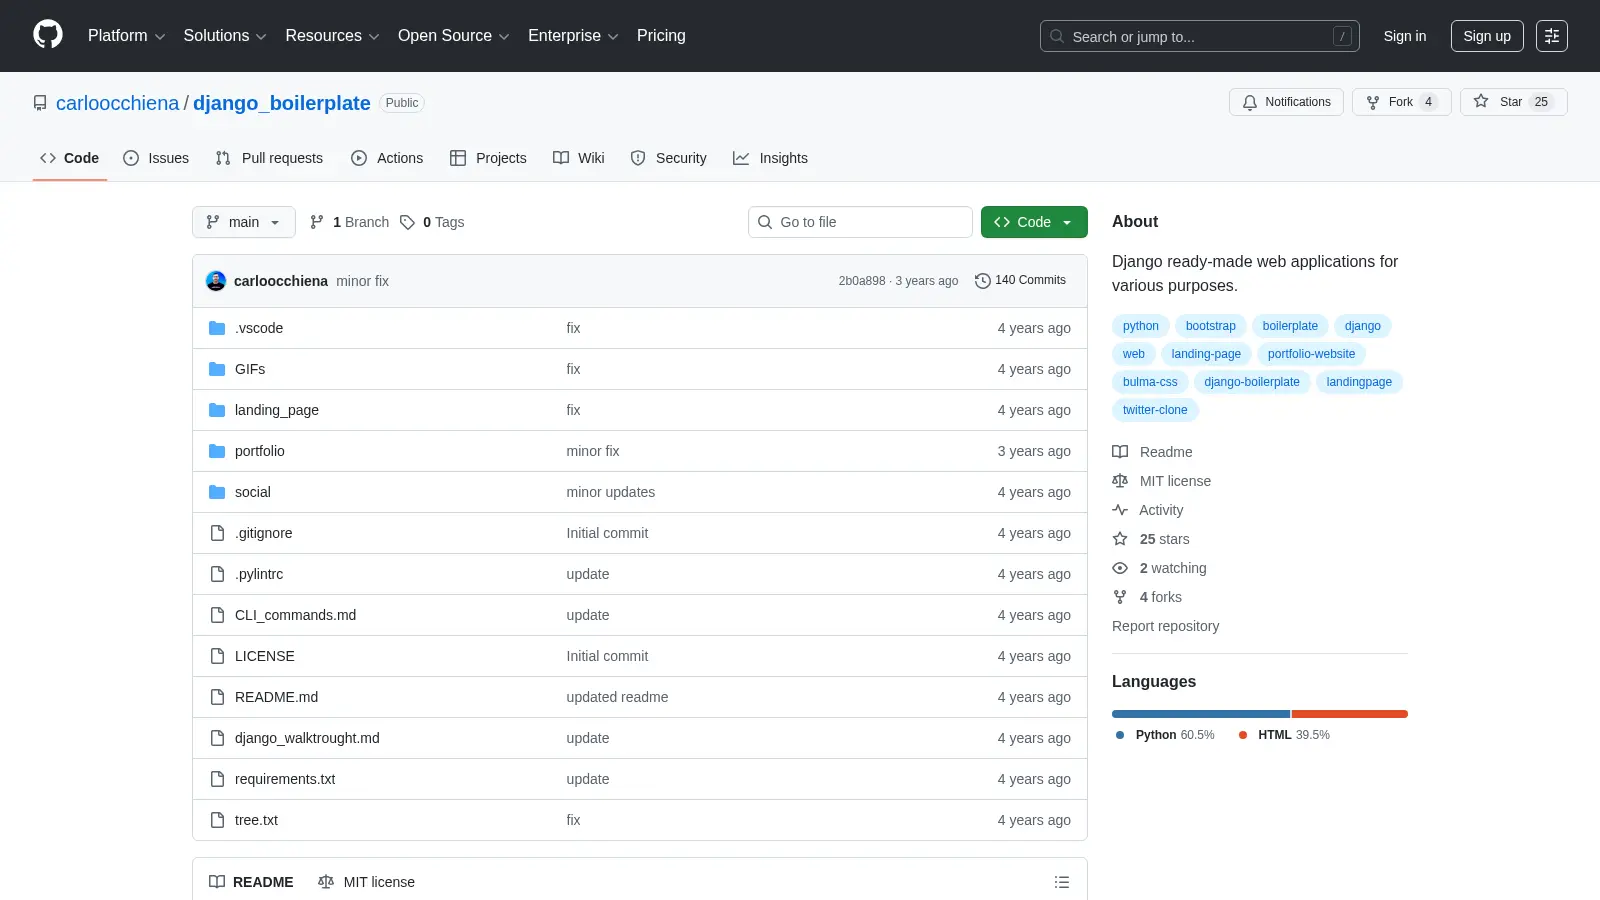Click the .vscode folder icon
This screenshot has width=1600, height=900.
coord(217,328)
